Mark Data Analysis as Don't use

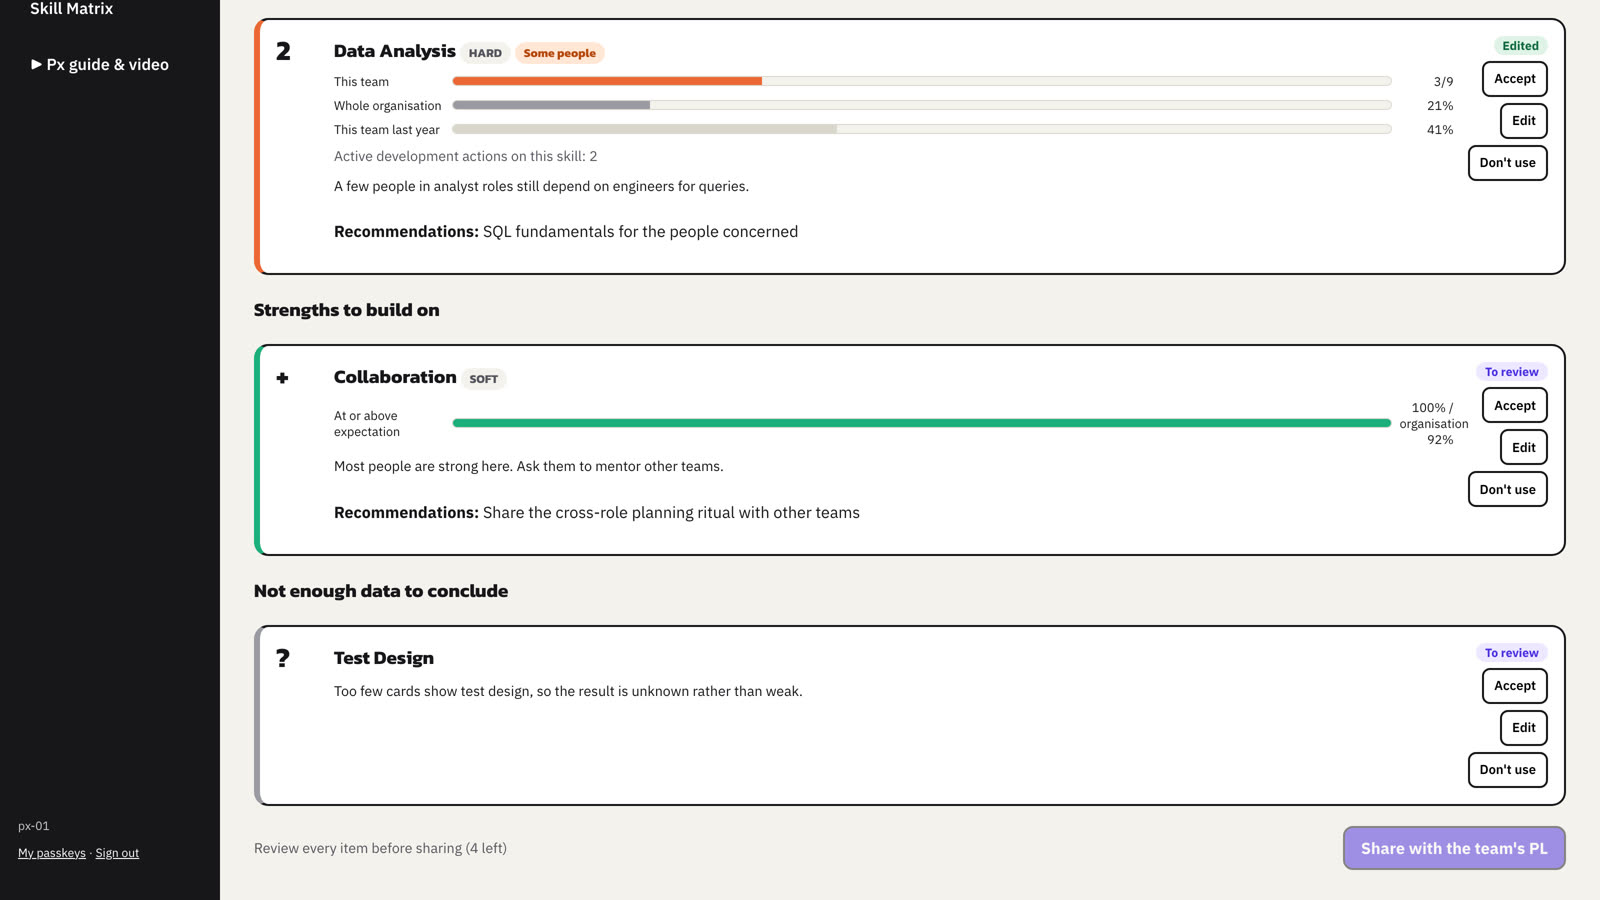pyautogui.click(x=1507, y=163)
